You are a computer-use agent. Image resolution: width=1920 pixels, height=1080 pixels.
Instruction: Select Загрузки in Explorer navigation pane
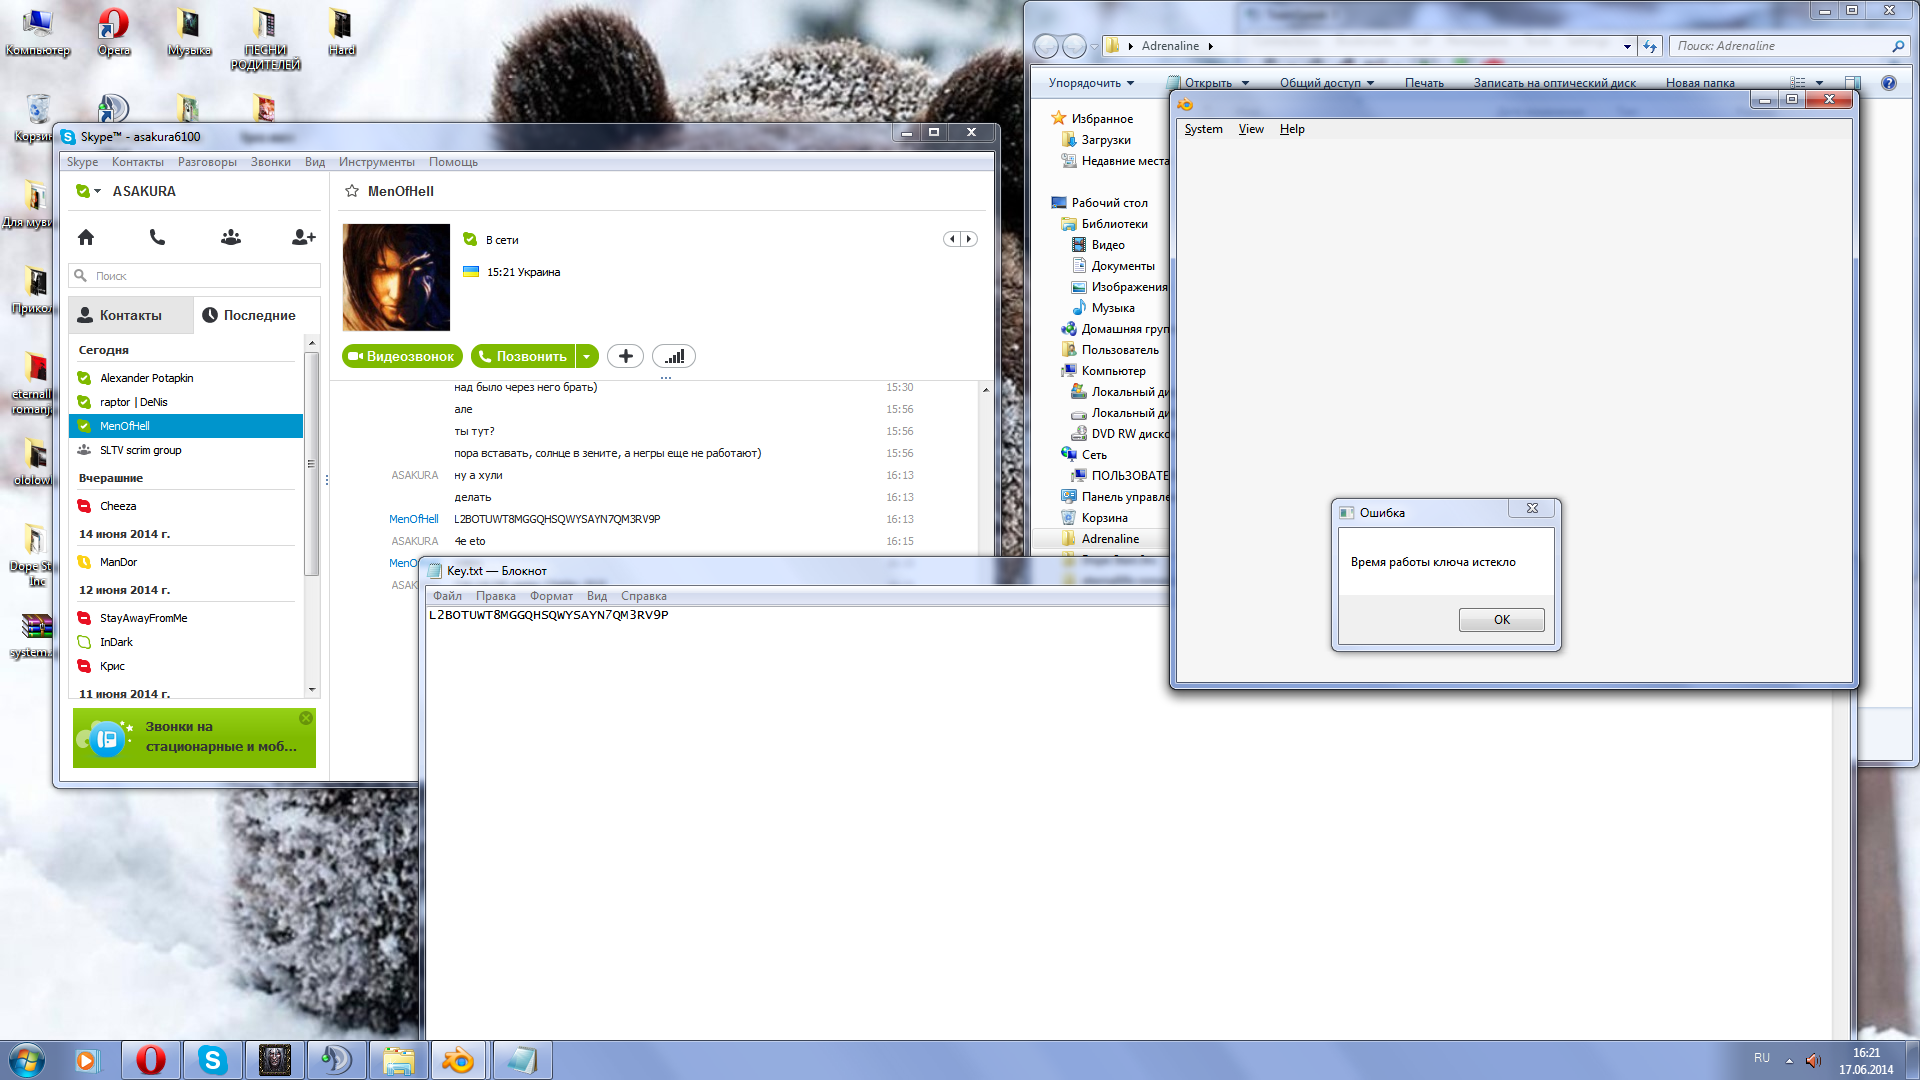[x=1105, y=140]
